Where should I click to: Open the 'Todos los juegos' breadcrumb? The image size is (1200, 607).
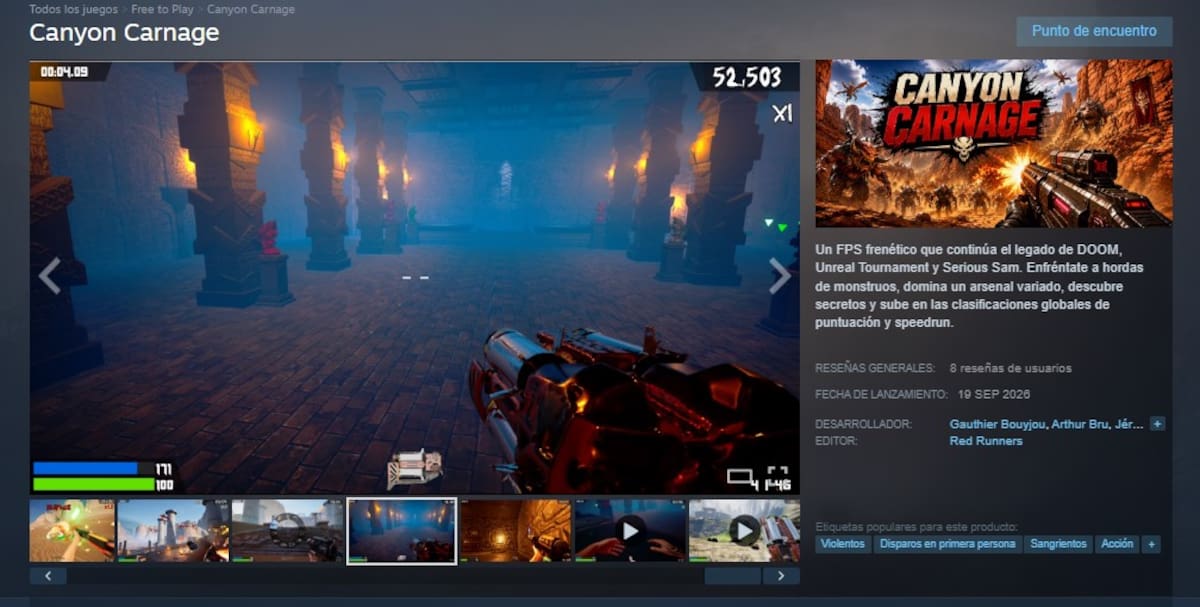[x=74, y=9]
